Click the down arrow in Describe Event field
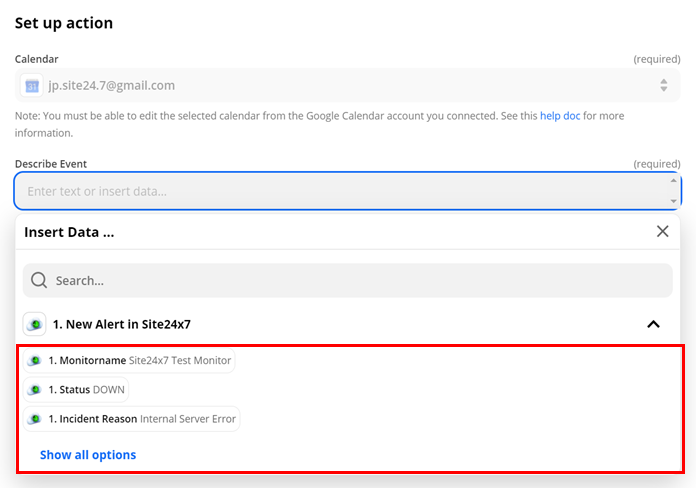The image size is (696, 488). (x=673, y=200)
